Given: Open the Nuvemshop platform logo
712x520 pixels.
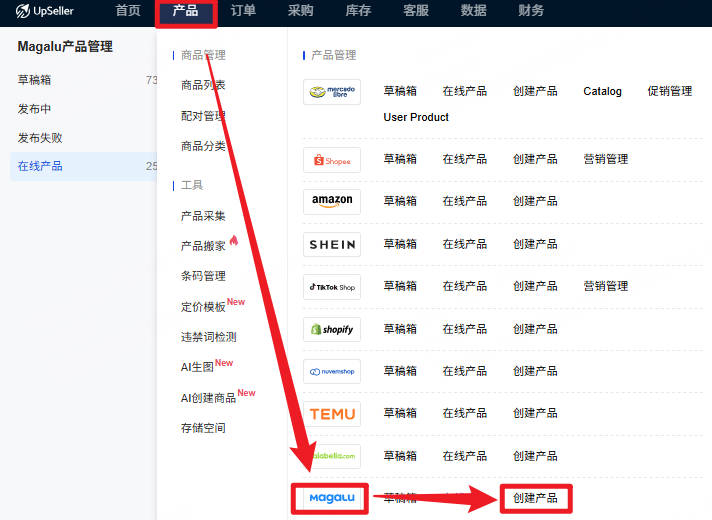Looking at the screenshot, I should click(x=332, y=371).
